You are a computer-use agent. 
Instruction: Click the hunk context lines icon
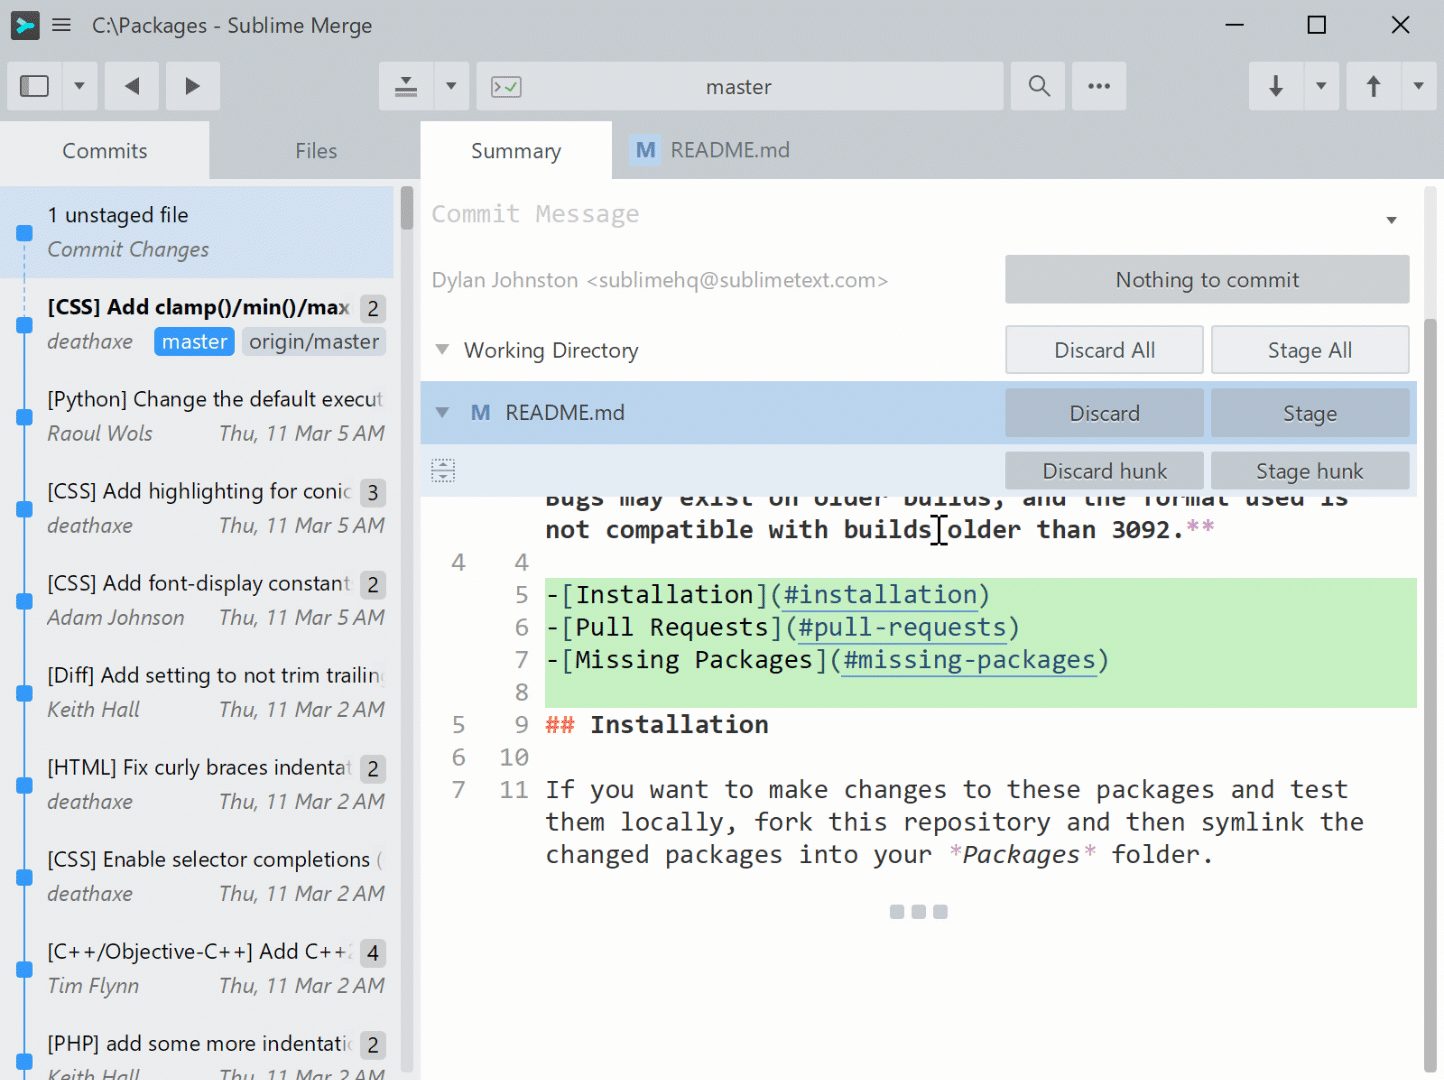click(443, 470)
